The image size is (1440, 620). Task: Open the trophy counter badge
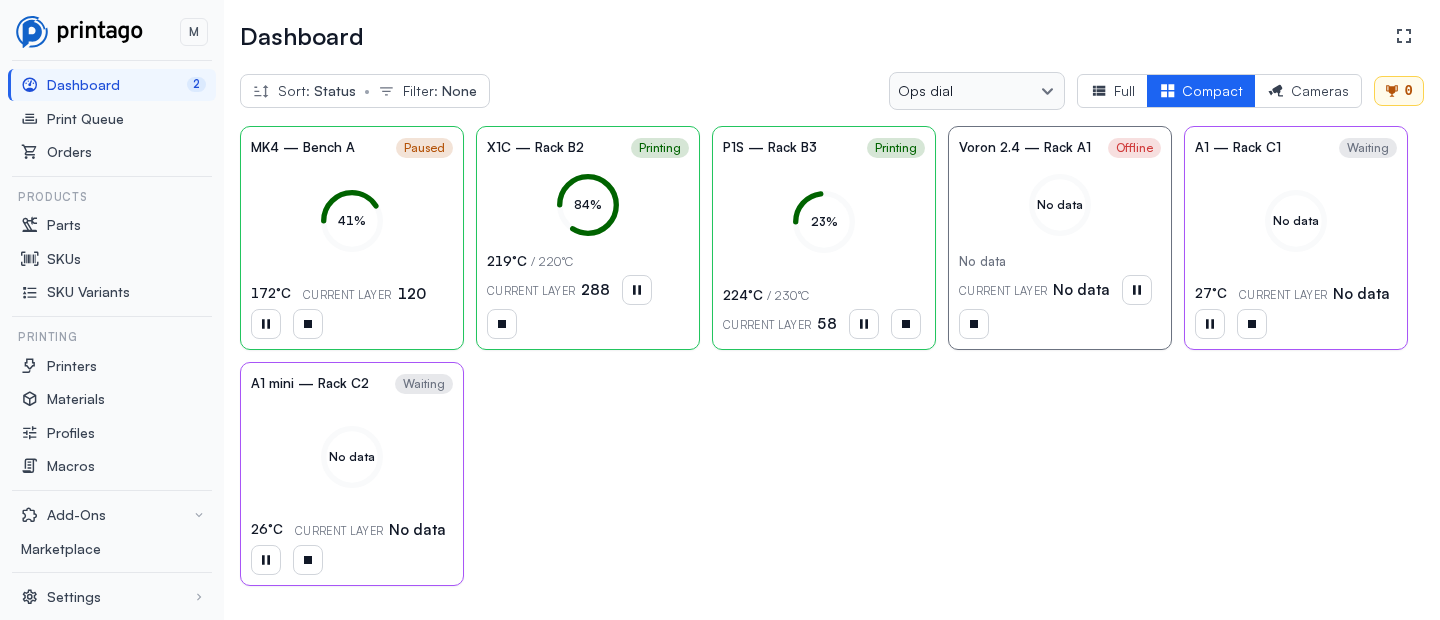click(1399, 91)
